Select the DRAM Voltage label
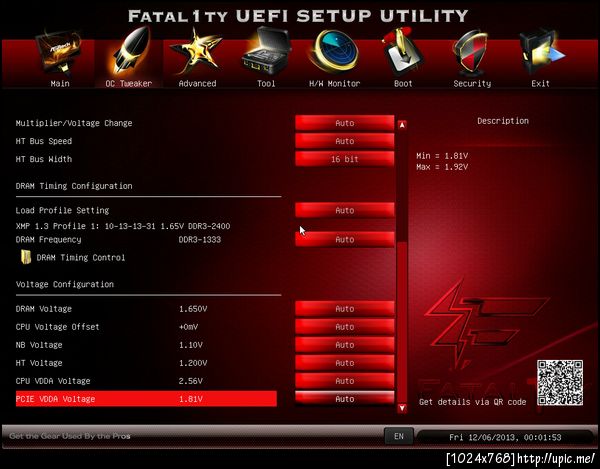The width and height of the screenshot is (600, 469). [x=44, y=309]
